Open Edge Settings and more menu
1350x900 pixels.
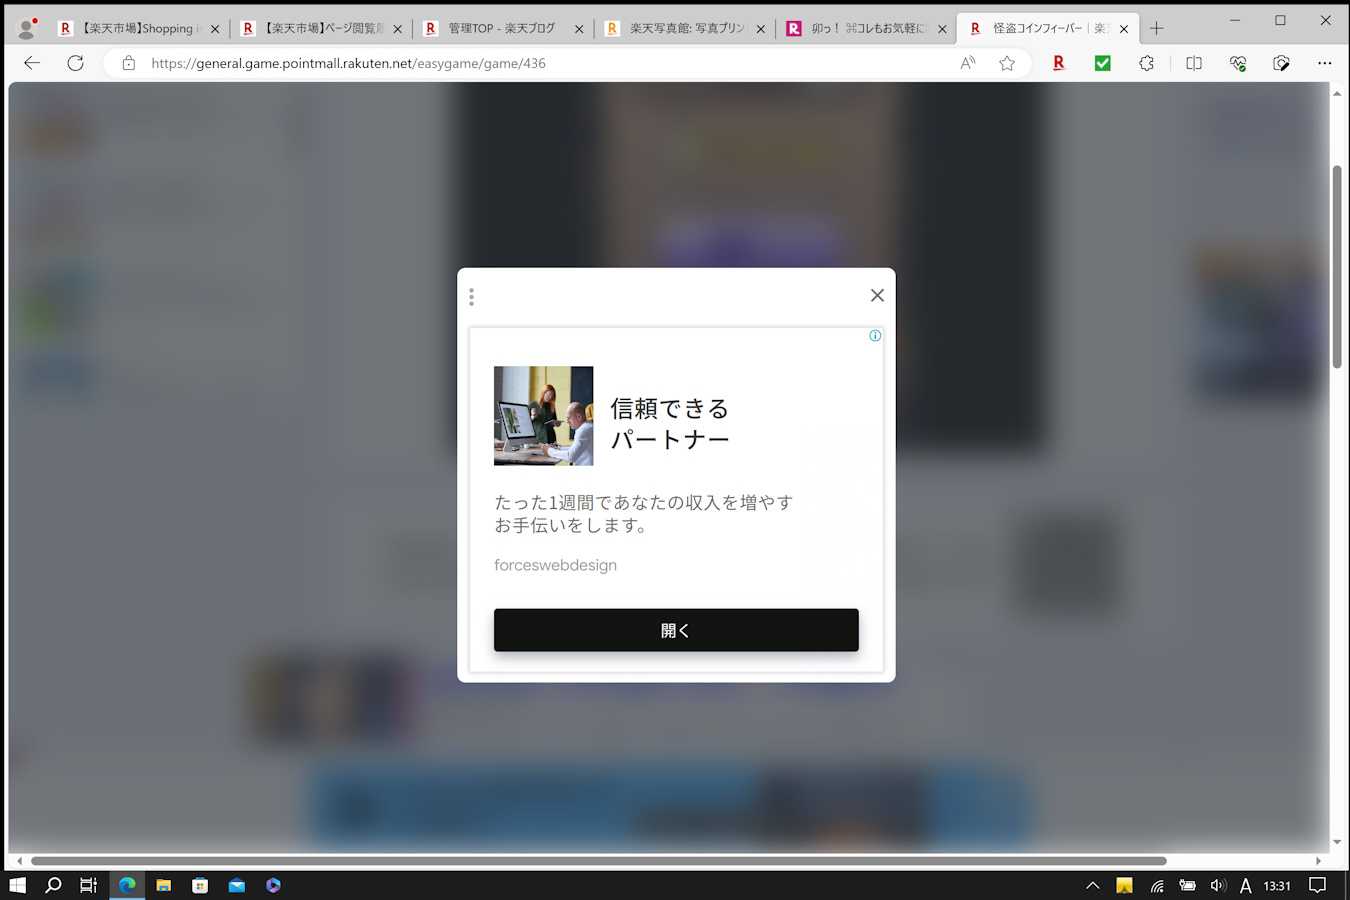coord(1324,63)
